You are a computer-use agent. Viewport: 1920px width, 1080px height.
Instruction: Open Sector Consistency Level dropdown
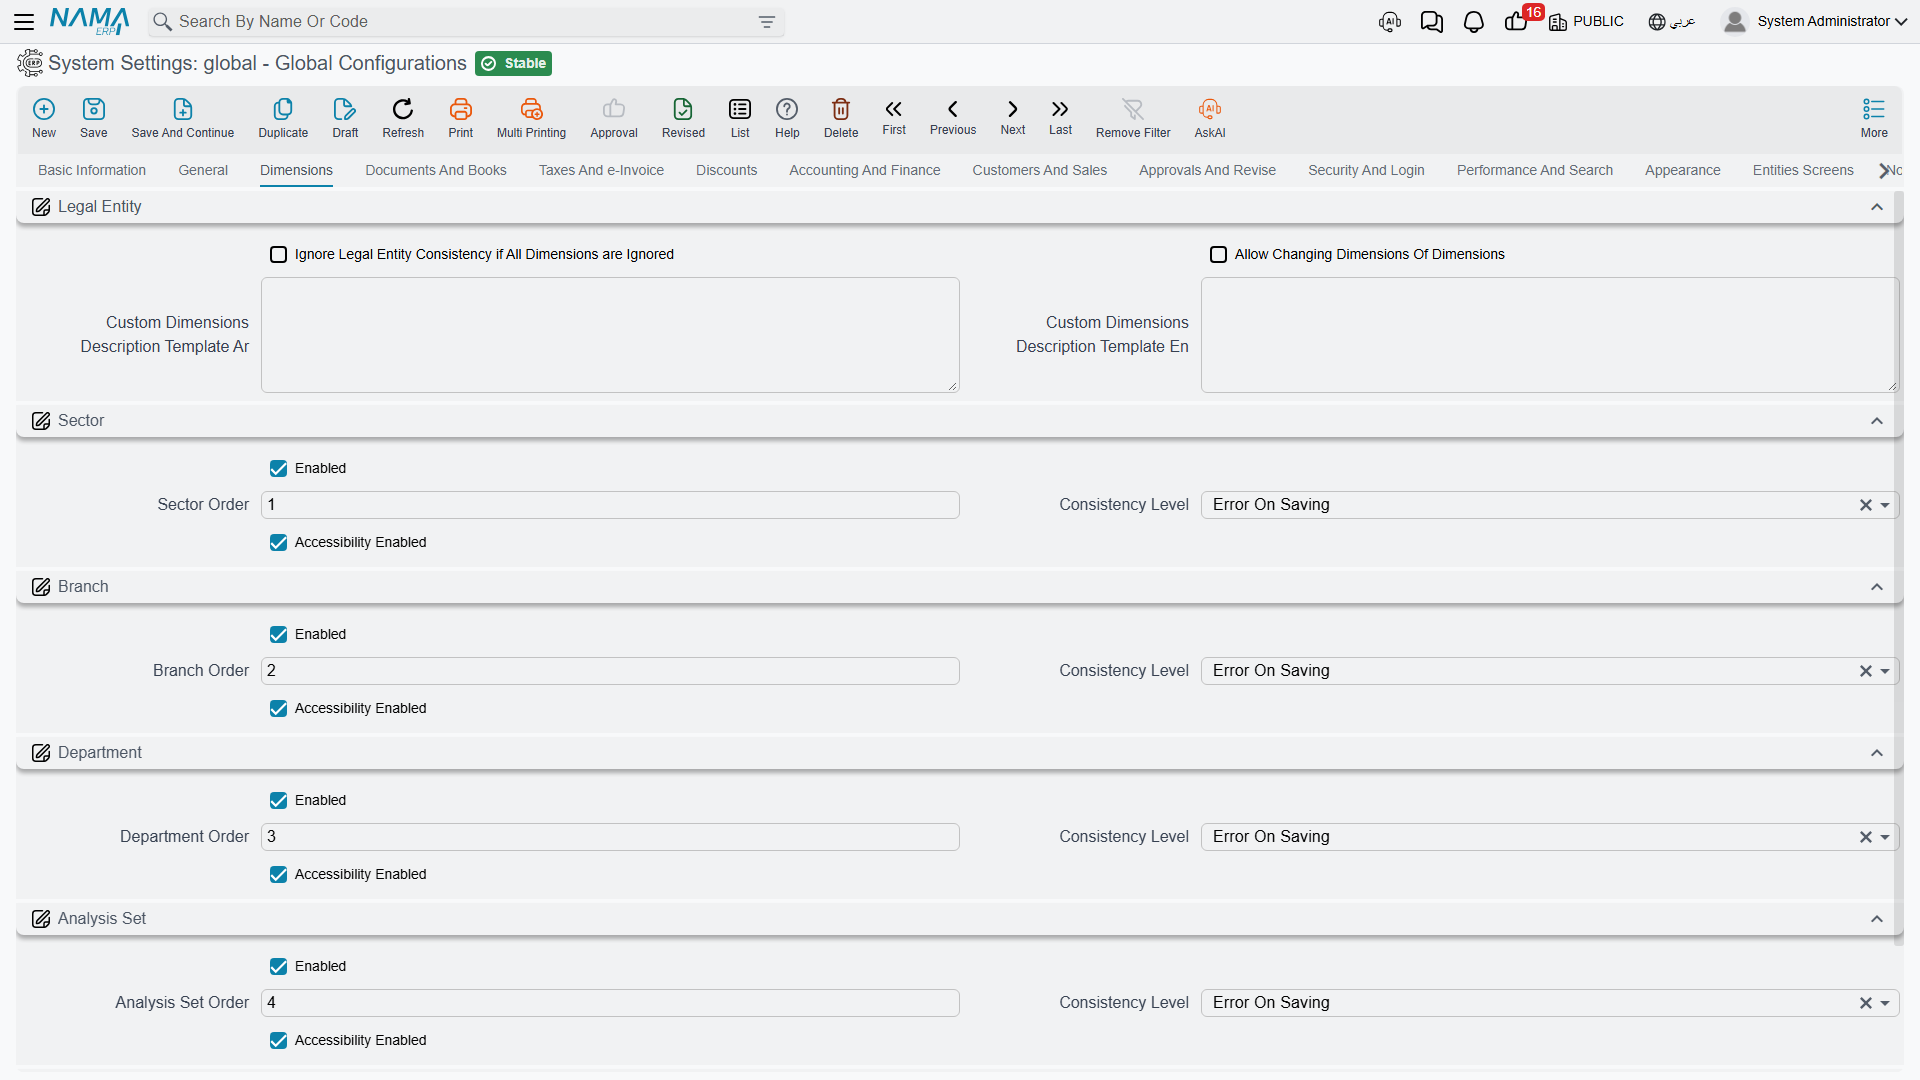pos(1885,506)
